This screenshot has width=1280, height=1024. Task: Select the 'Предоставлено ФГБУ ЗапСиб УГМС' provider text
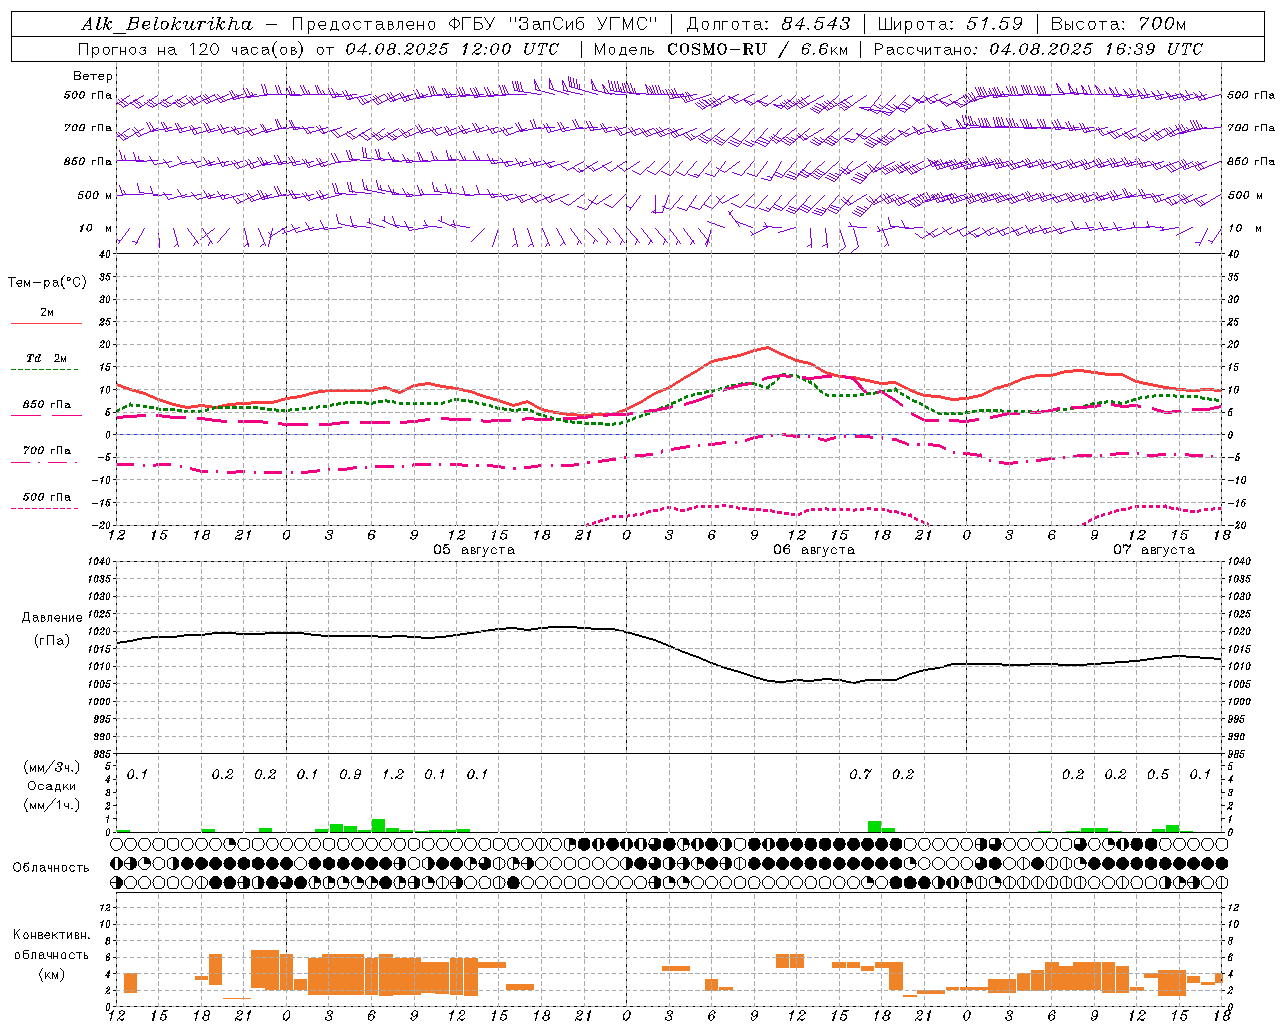coord(475,24)
